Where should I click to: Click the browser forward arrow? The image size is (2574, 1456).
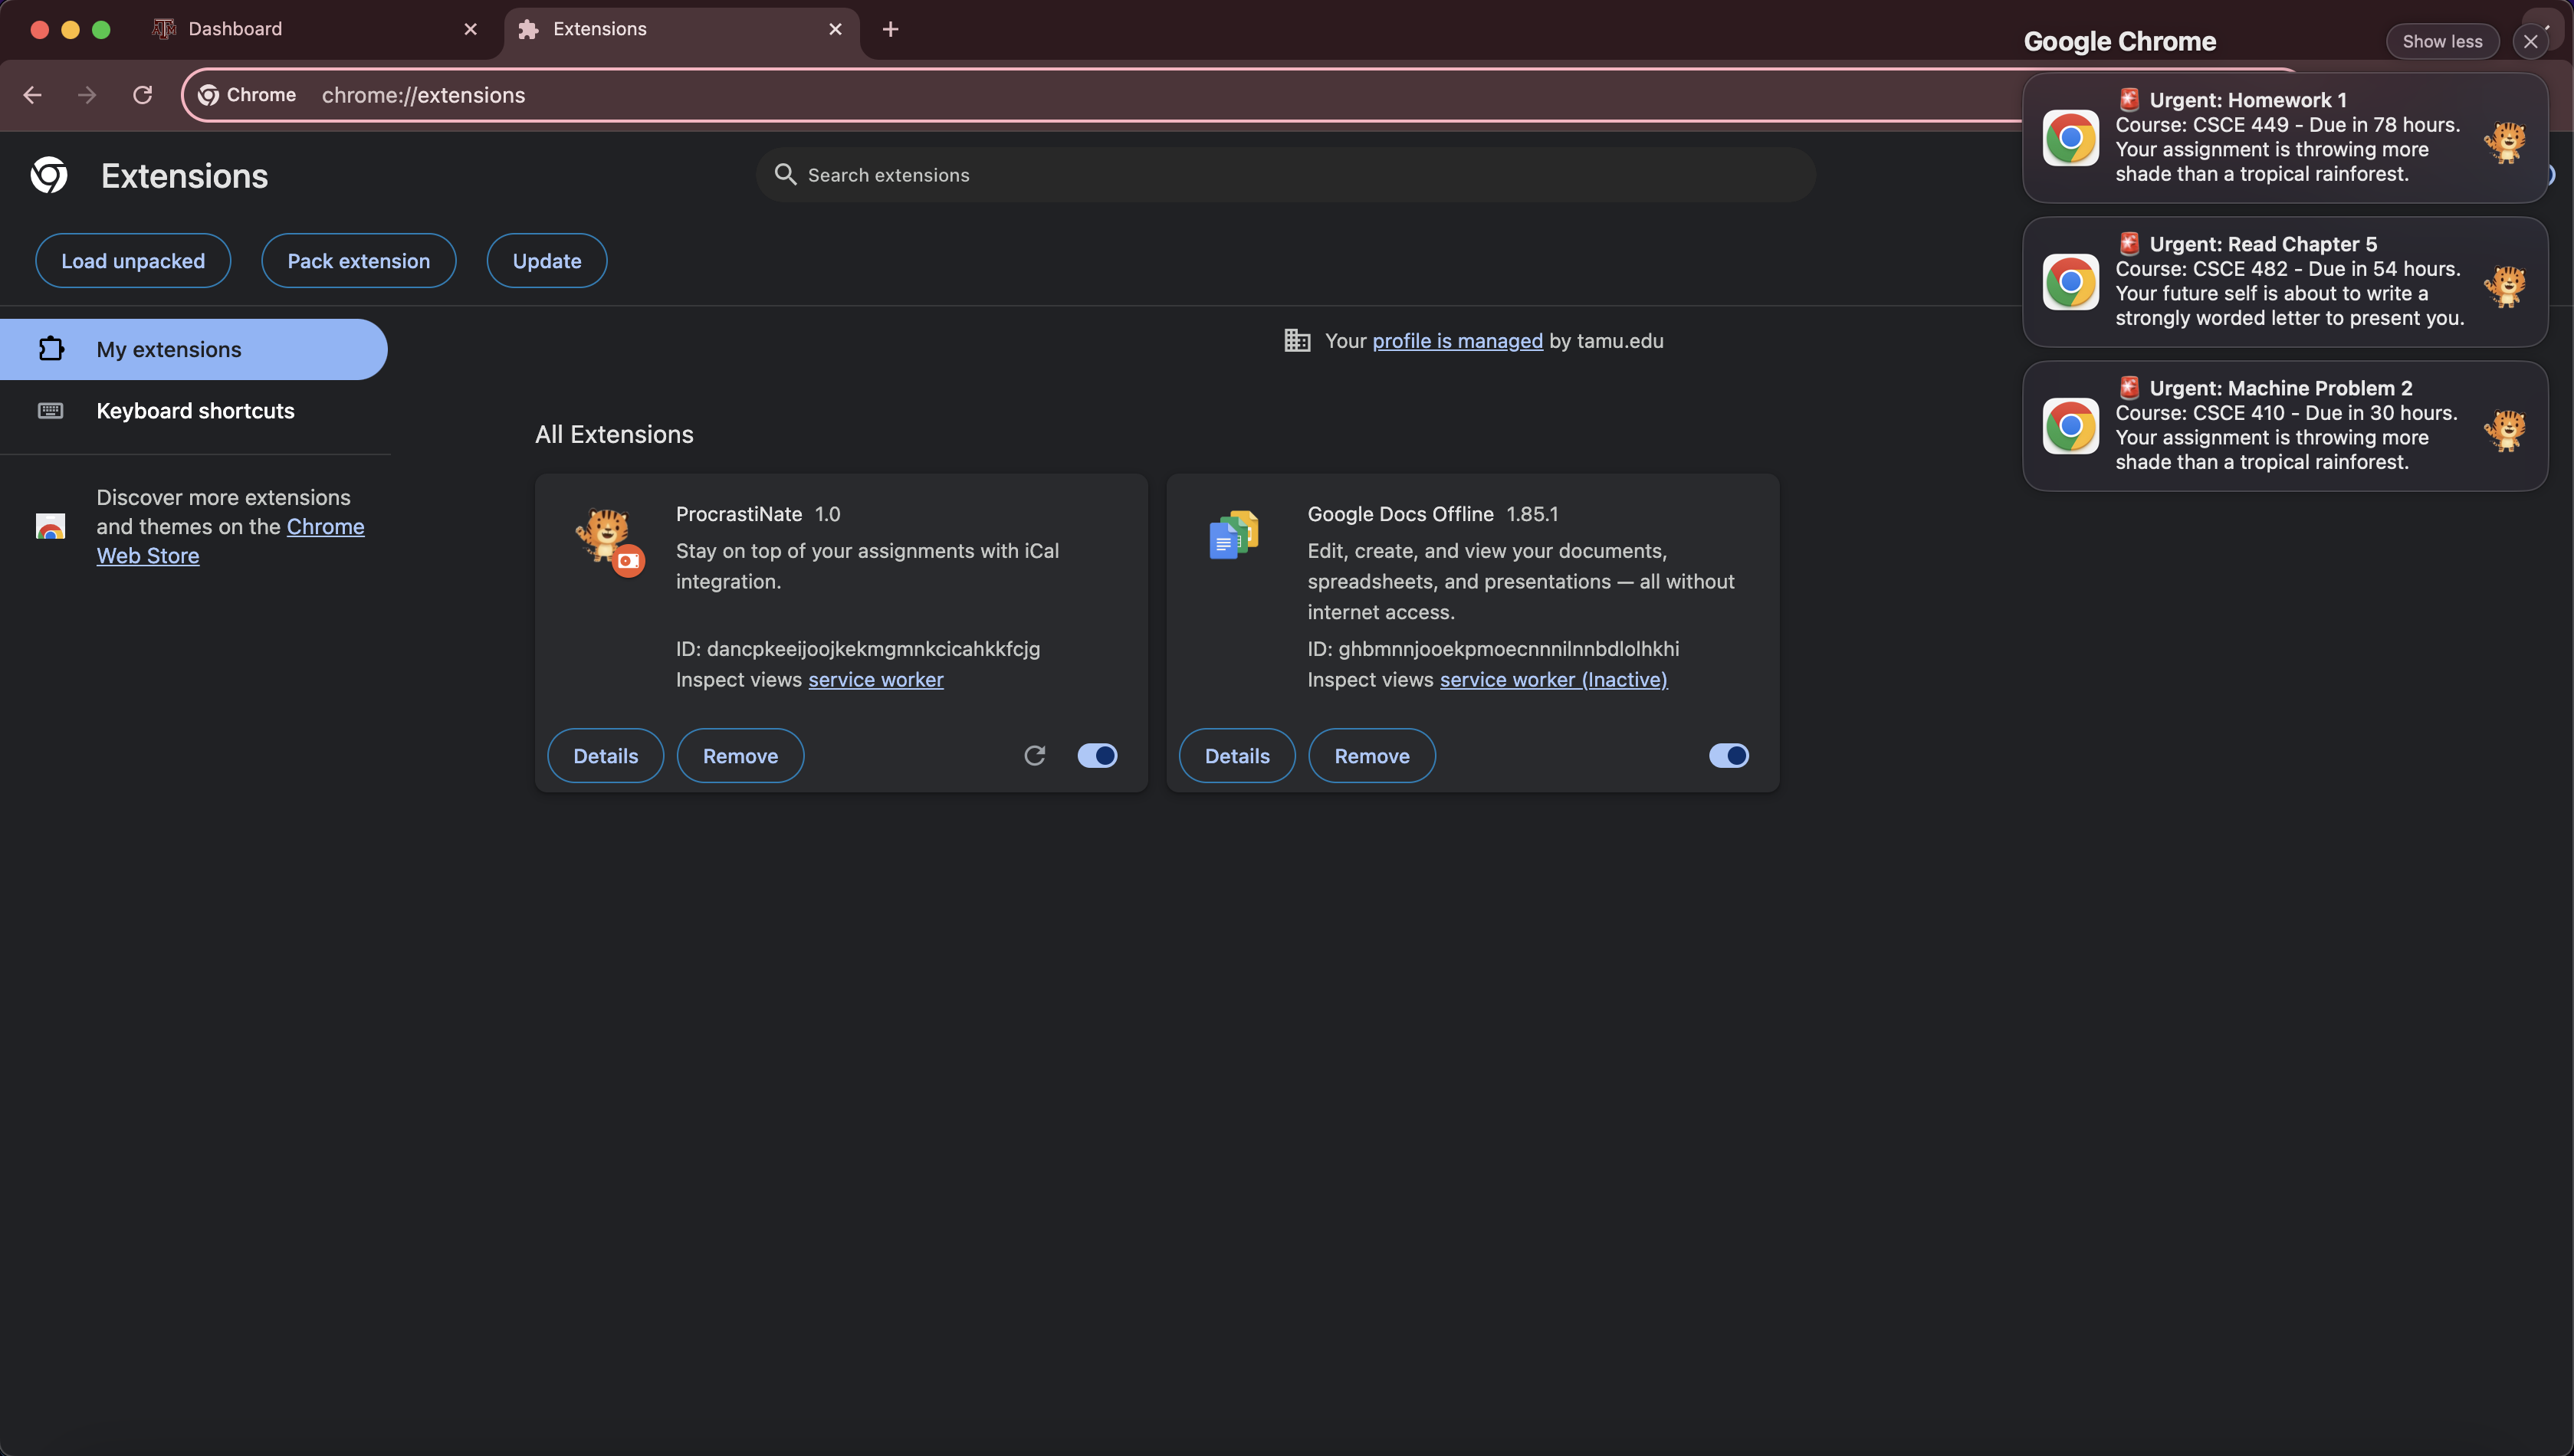(x=87, y=95)
